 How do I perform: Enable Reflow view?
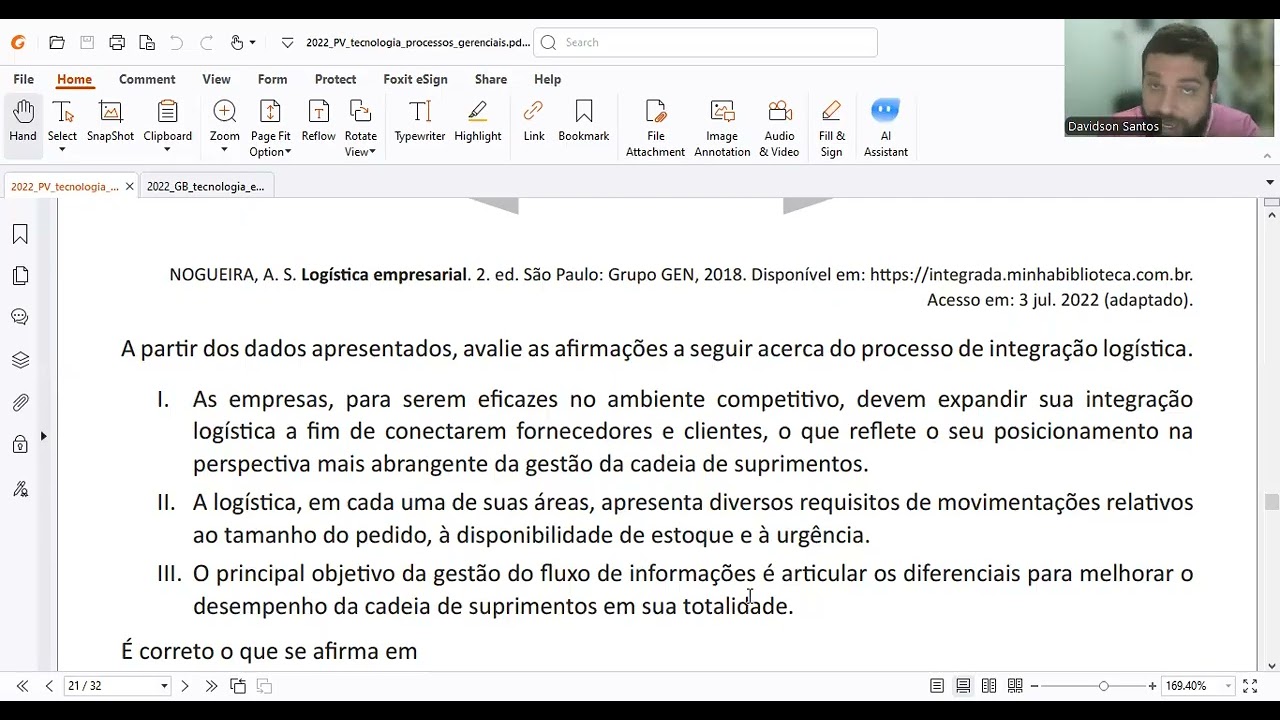[318, 122]
